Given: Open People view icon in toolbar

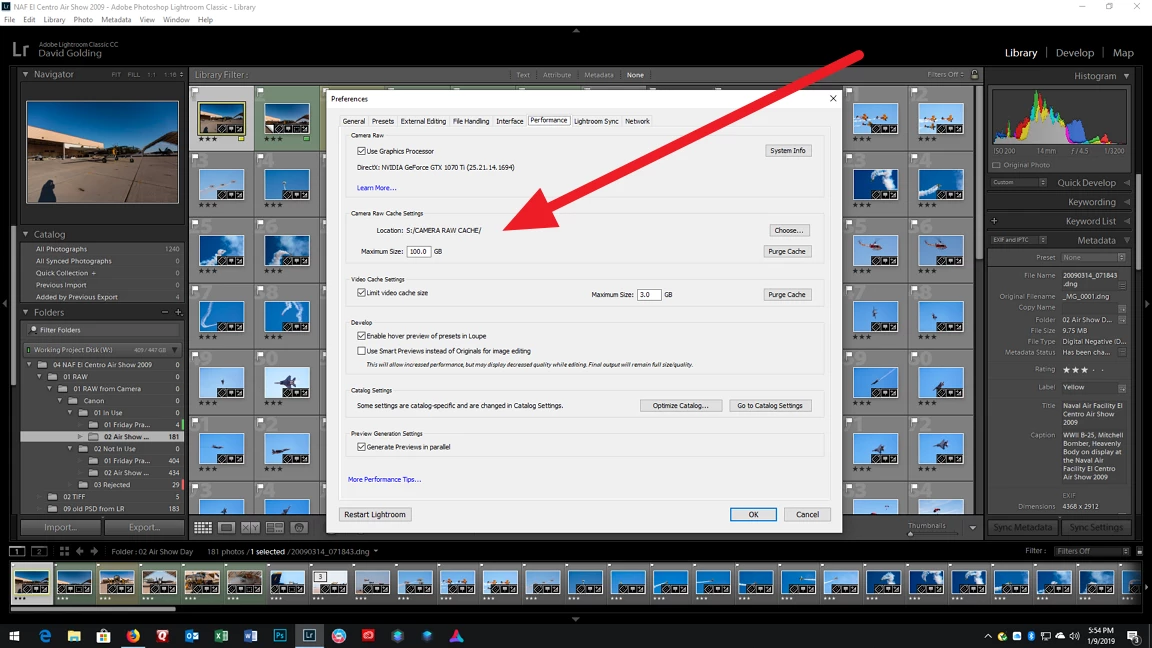Looking at the screenshot, I should point(298,528).
